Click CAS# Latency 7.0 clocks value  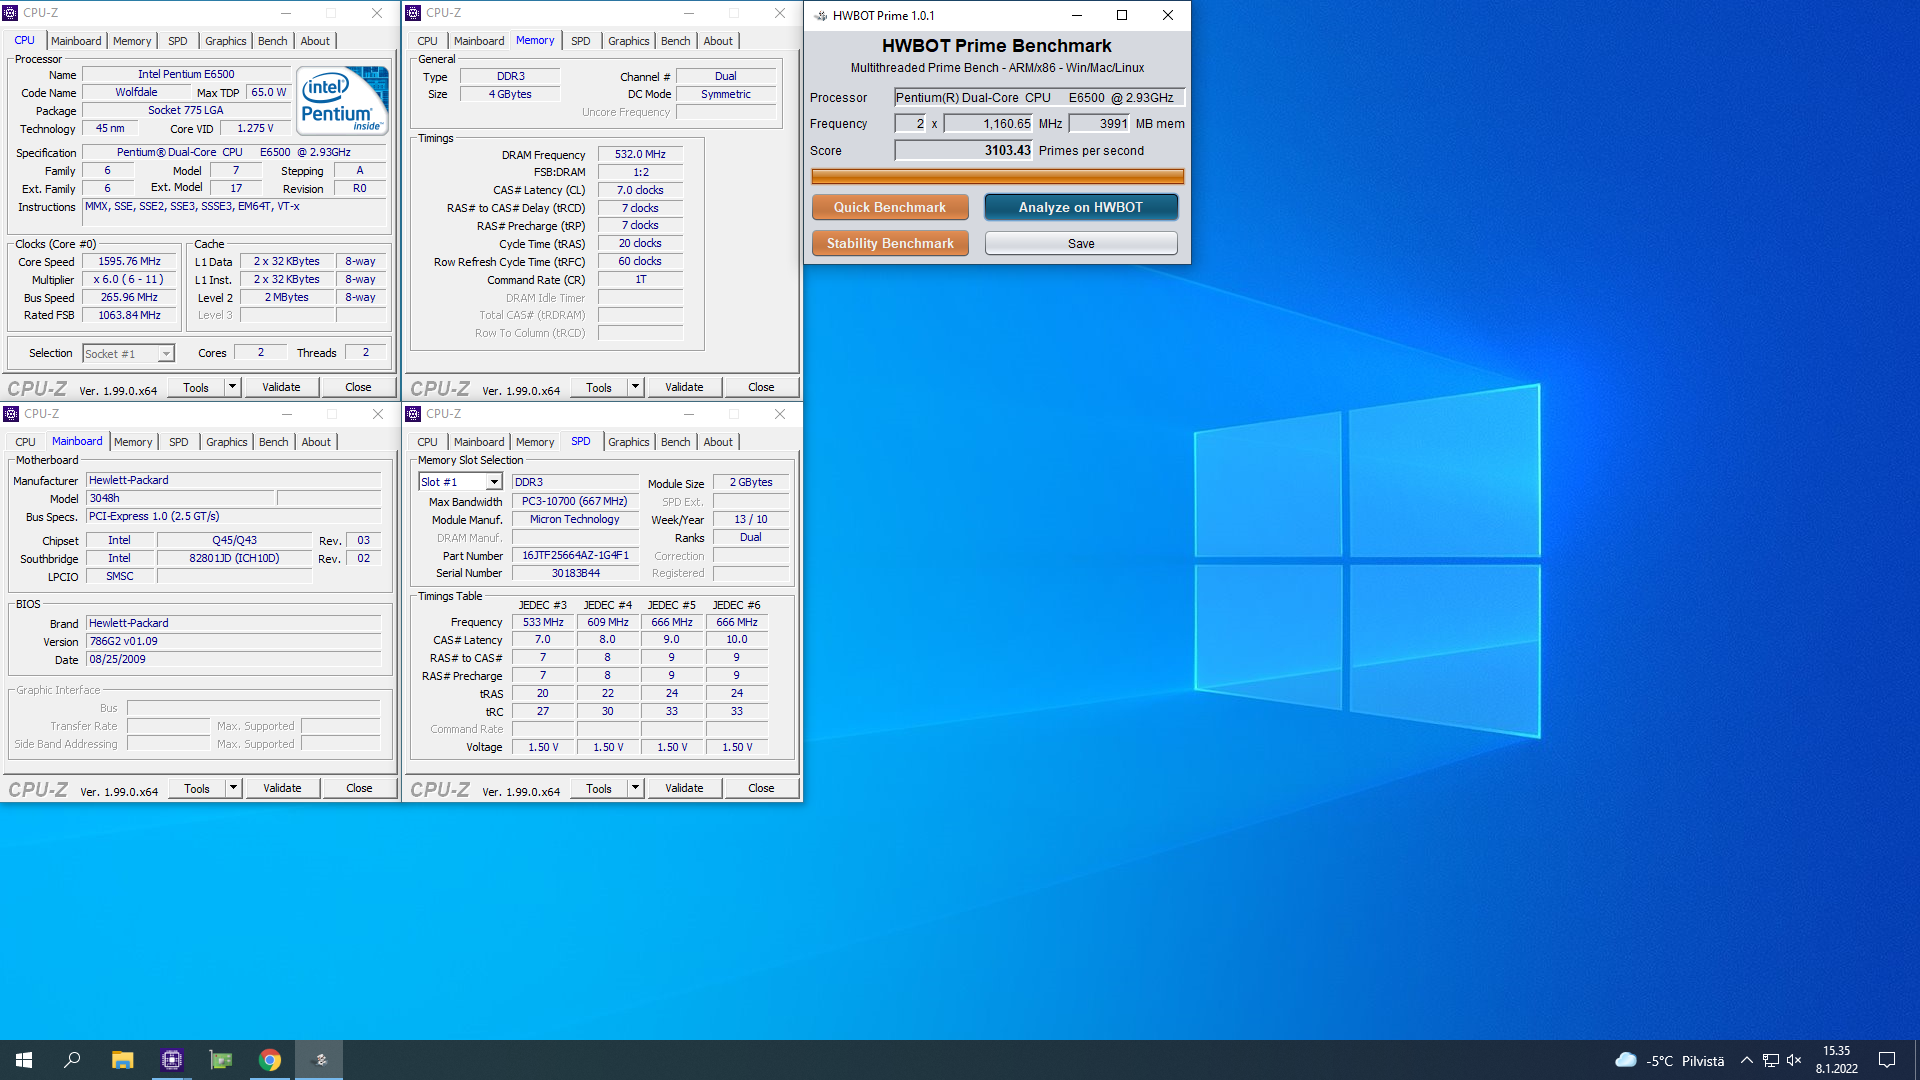point(640,190)
